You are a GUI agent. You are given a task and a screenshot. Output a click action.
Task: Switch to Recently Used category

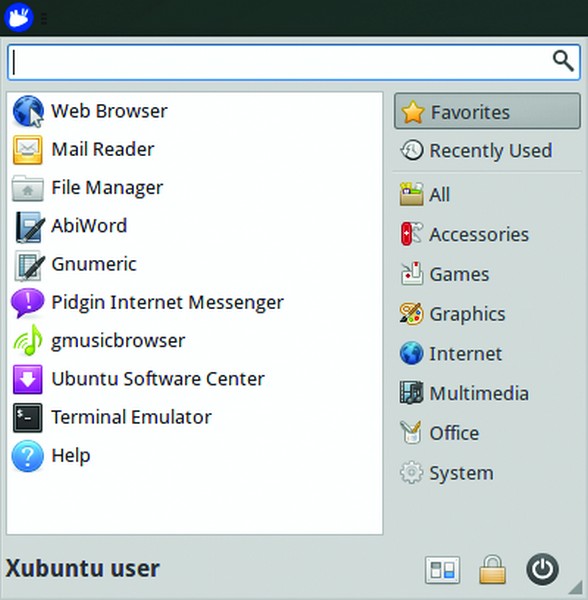pyautogui.click(x=487, y=150)
